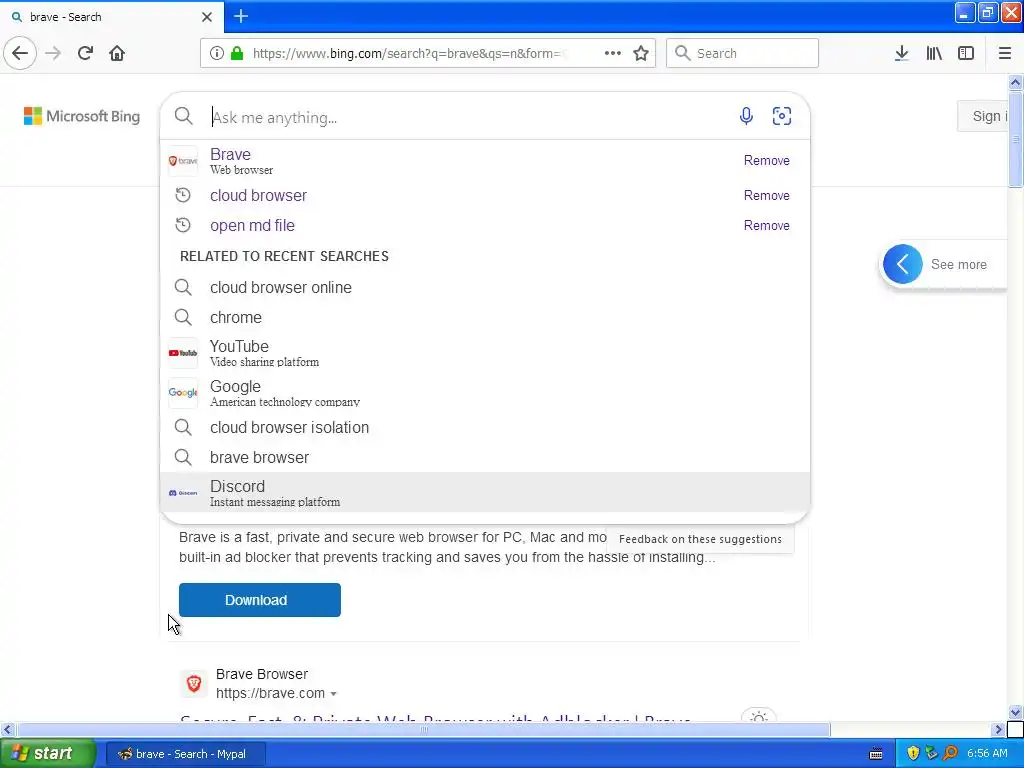Click brave - Search - Mypal taskbar button
This screenshot has width=1024, height=768.
(x=186, y=754)
